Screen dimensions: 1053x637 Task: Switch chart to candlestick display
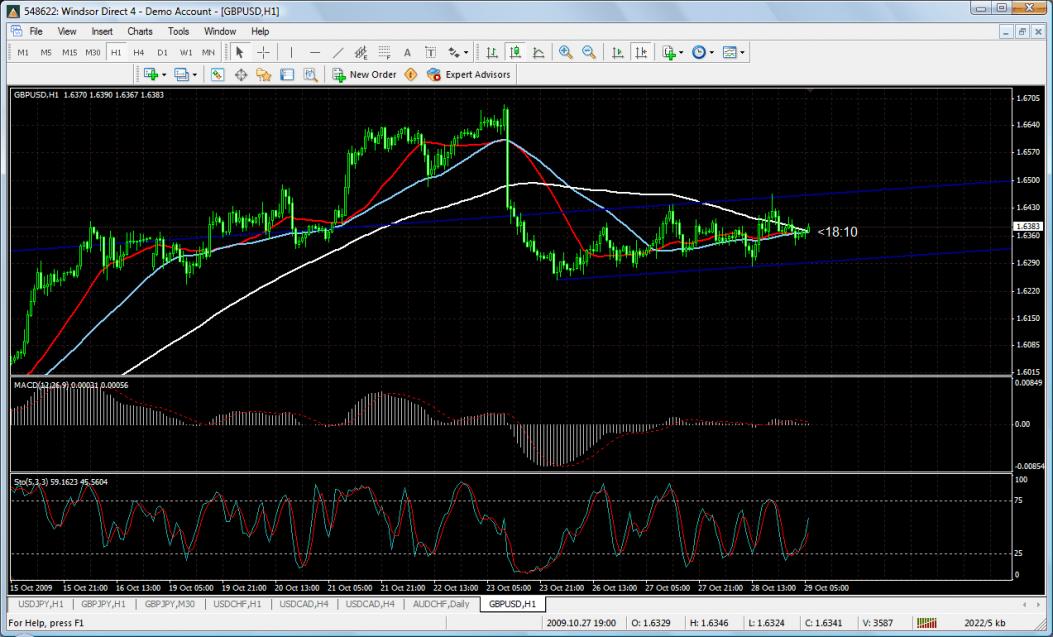[x=516, y=52]
